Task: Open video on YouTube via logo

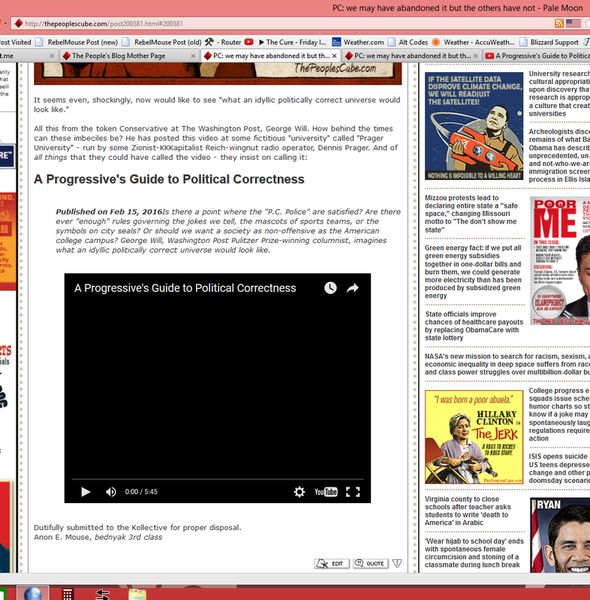Action: coord(326,492)
